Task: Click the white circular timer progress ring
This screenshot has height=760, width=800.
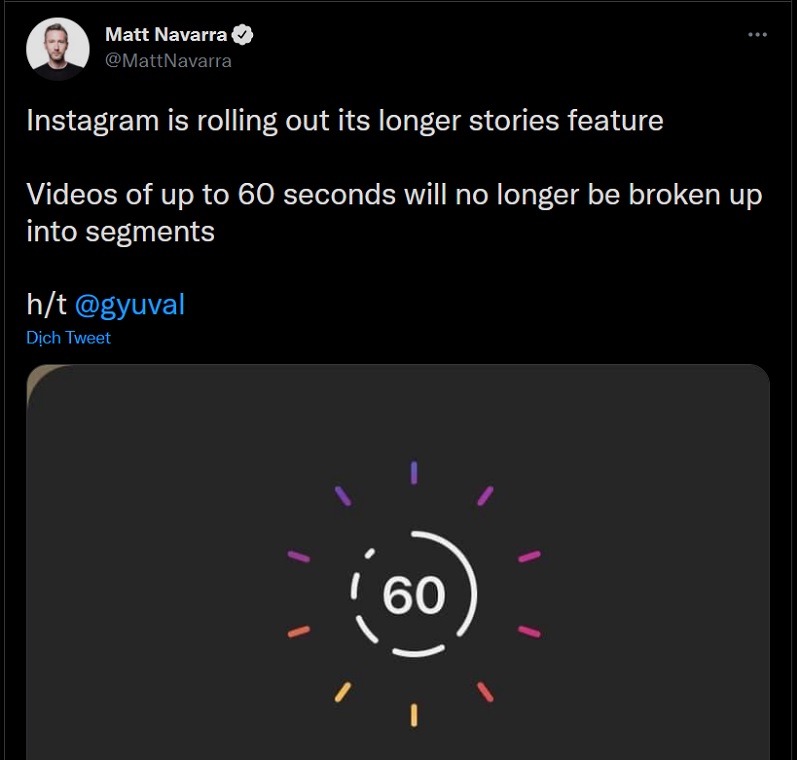Action: tap(473, 594)
